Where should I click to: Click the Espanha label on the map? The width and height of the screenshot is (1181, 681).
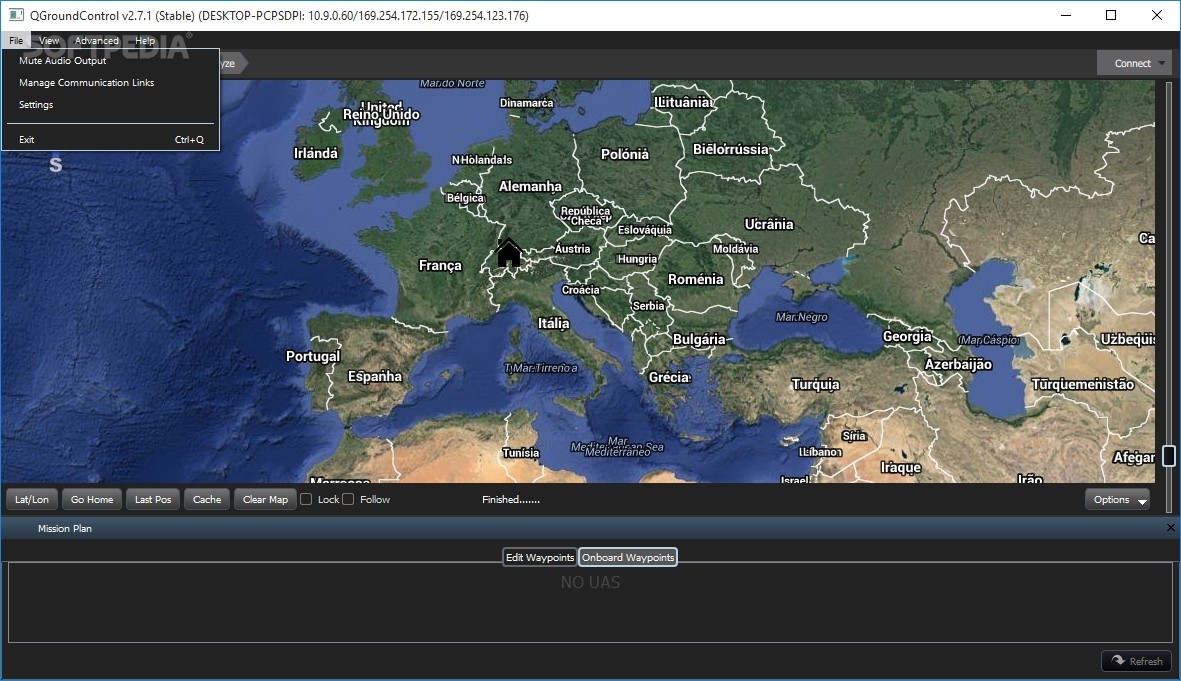[x=374, y=376]
